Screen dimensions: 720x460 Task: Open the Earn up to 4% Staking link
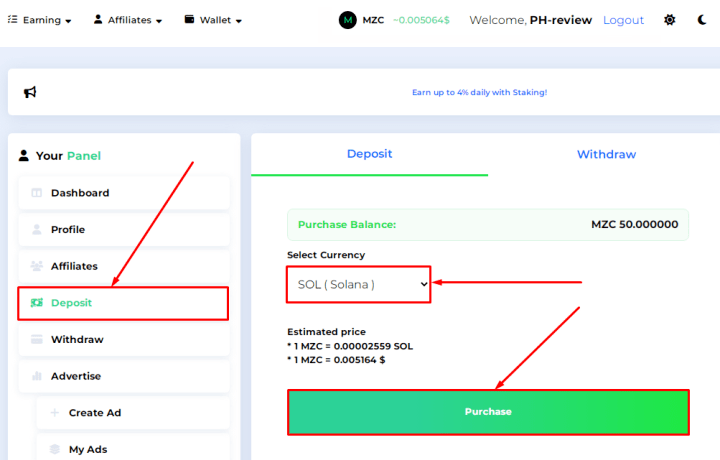479,92
